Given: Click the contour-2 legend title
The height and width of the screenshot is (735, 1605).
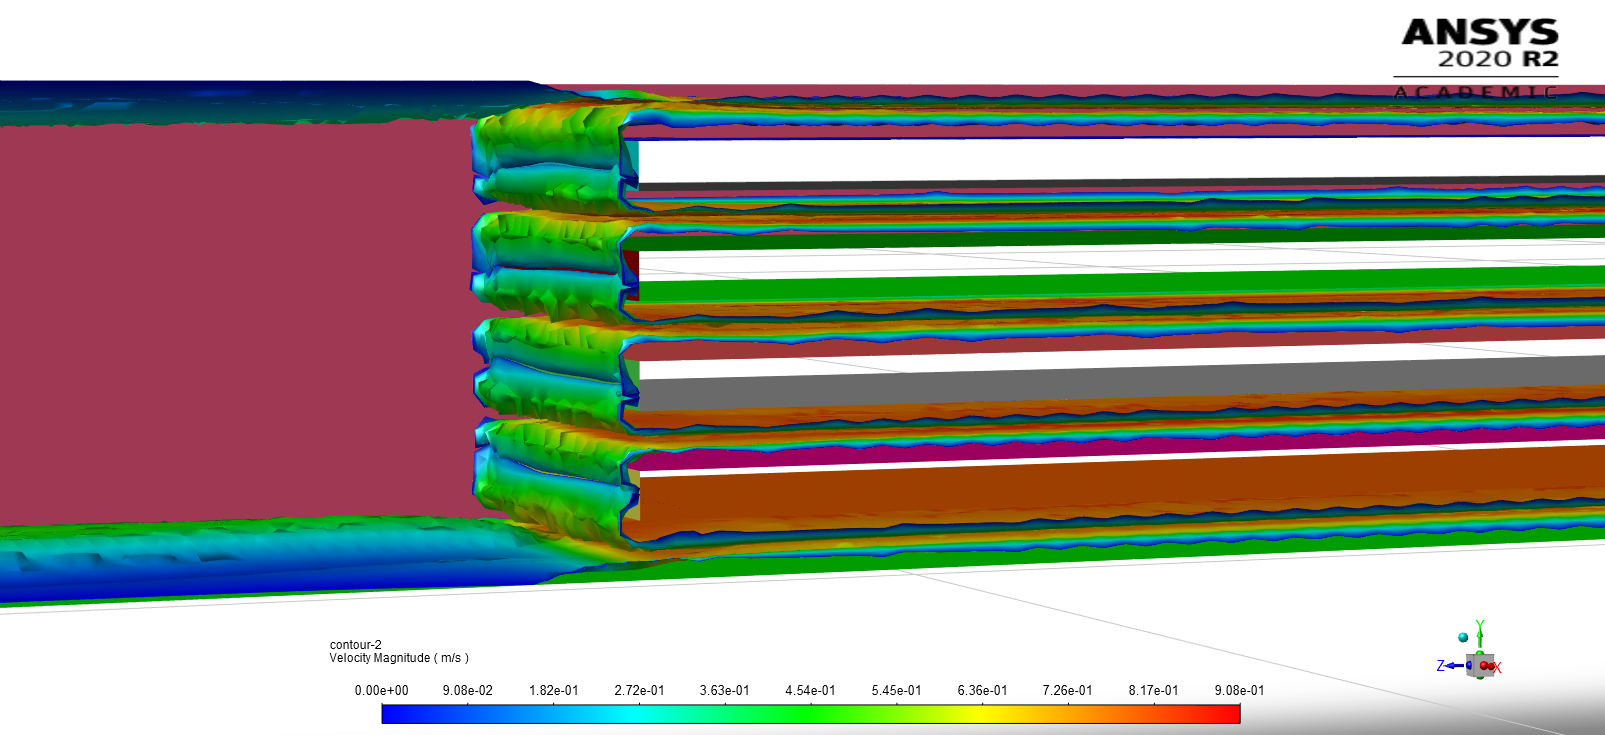Looking at the screenshot, I should (355, 645).
